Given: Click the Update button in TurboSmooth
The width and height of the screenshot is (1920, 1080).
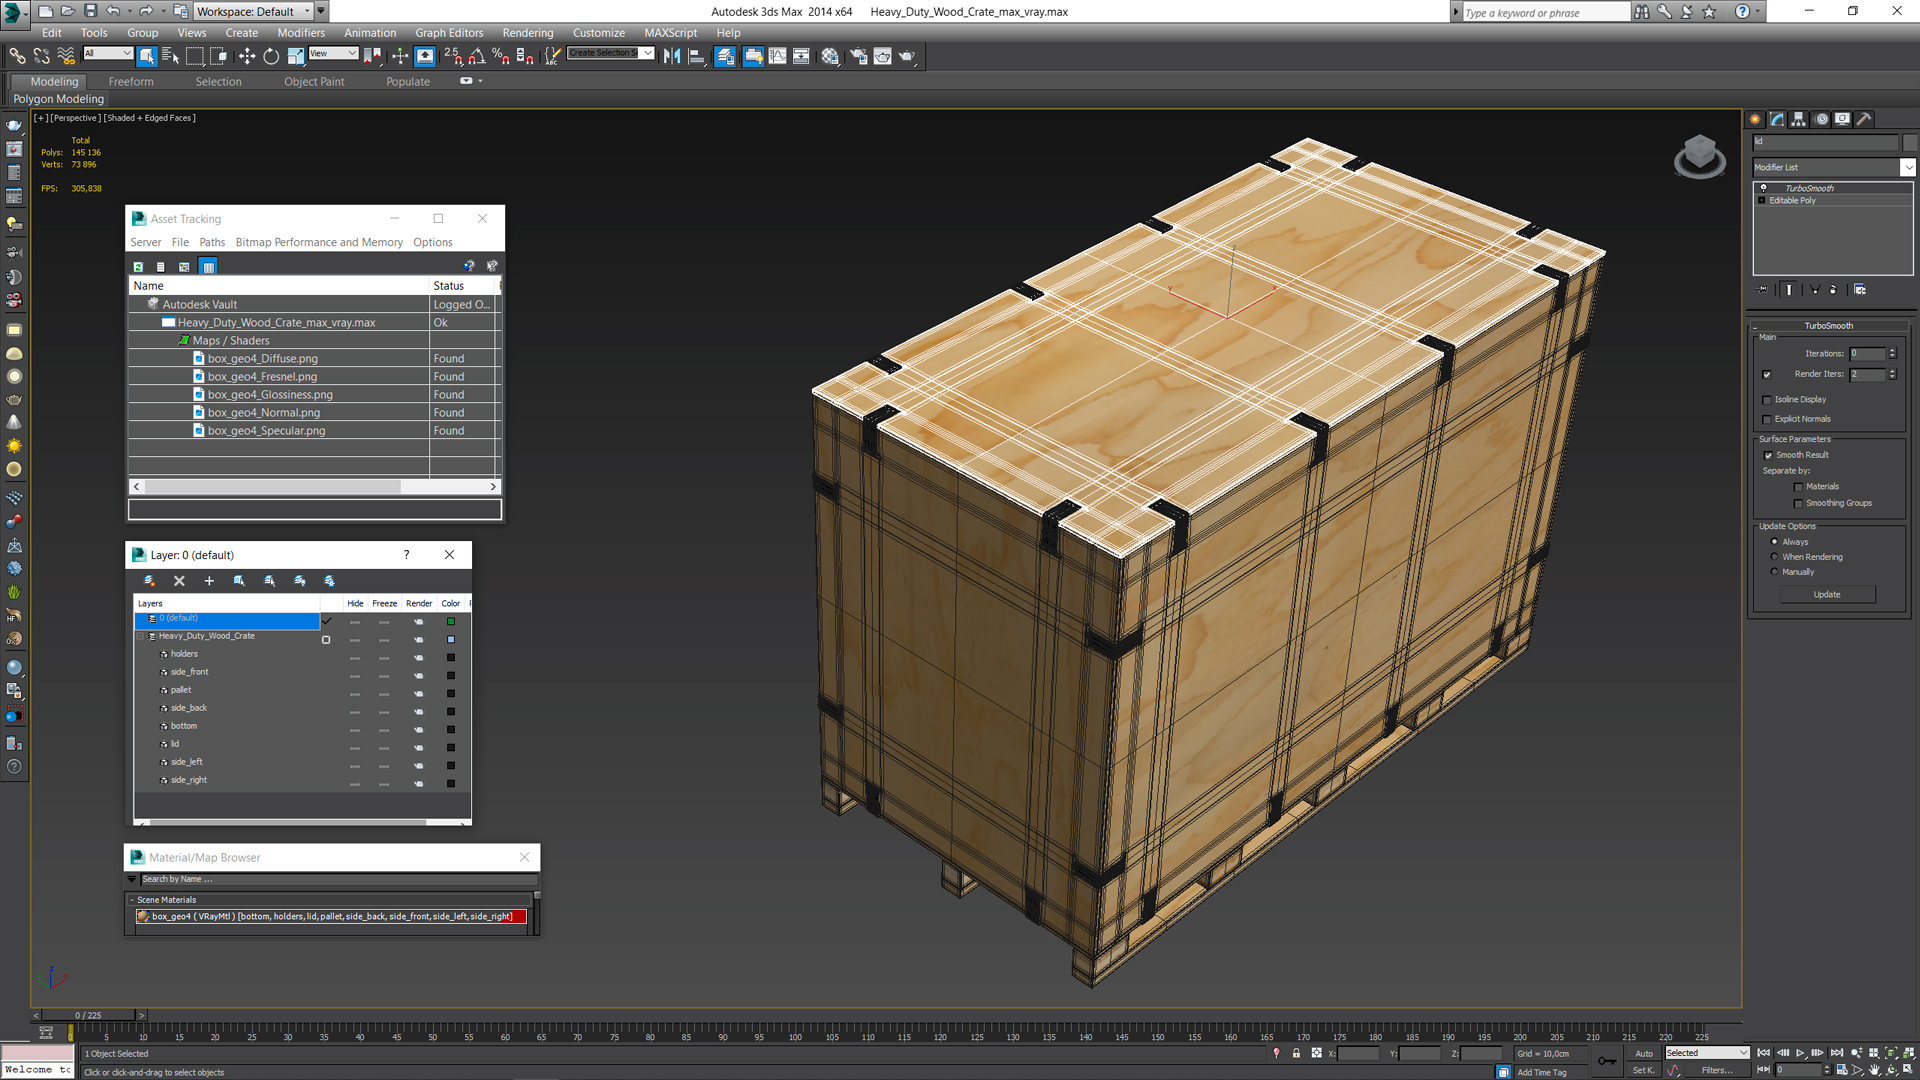Looking at the screenshot, I should pos(1826,593).
